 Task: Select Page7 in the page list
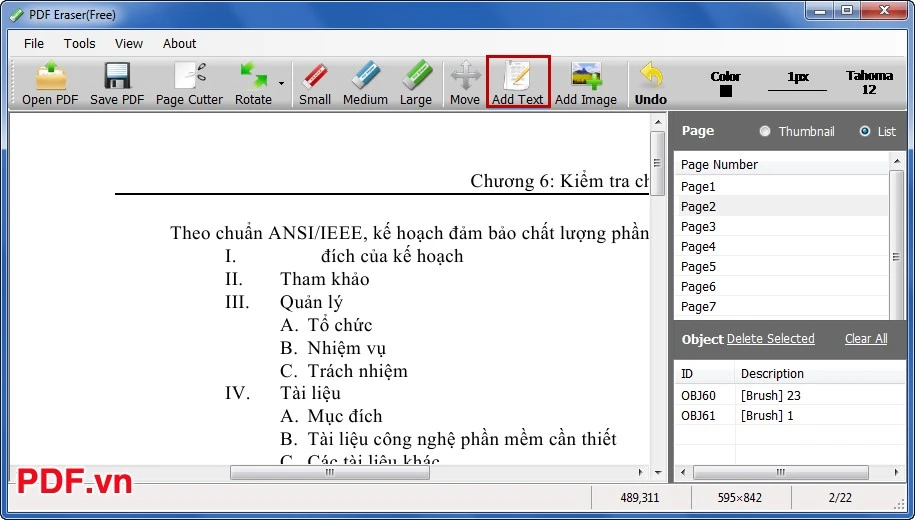pos(781,306)
